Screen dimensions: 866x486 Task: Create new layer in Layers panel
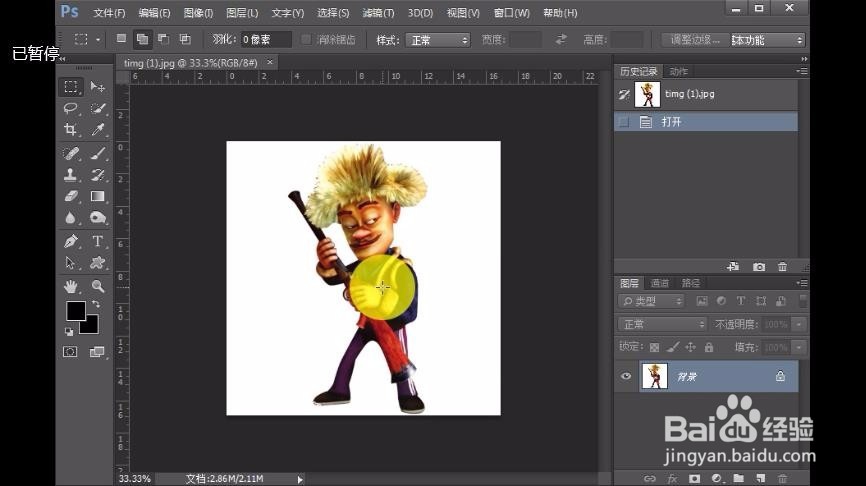click(x=761, y=478)
